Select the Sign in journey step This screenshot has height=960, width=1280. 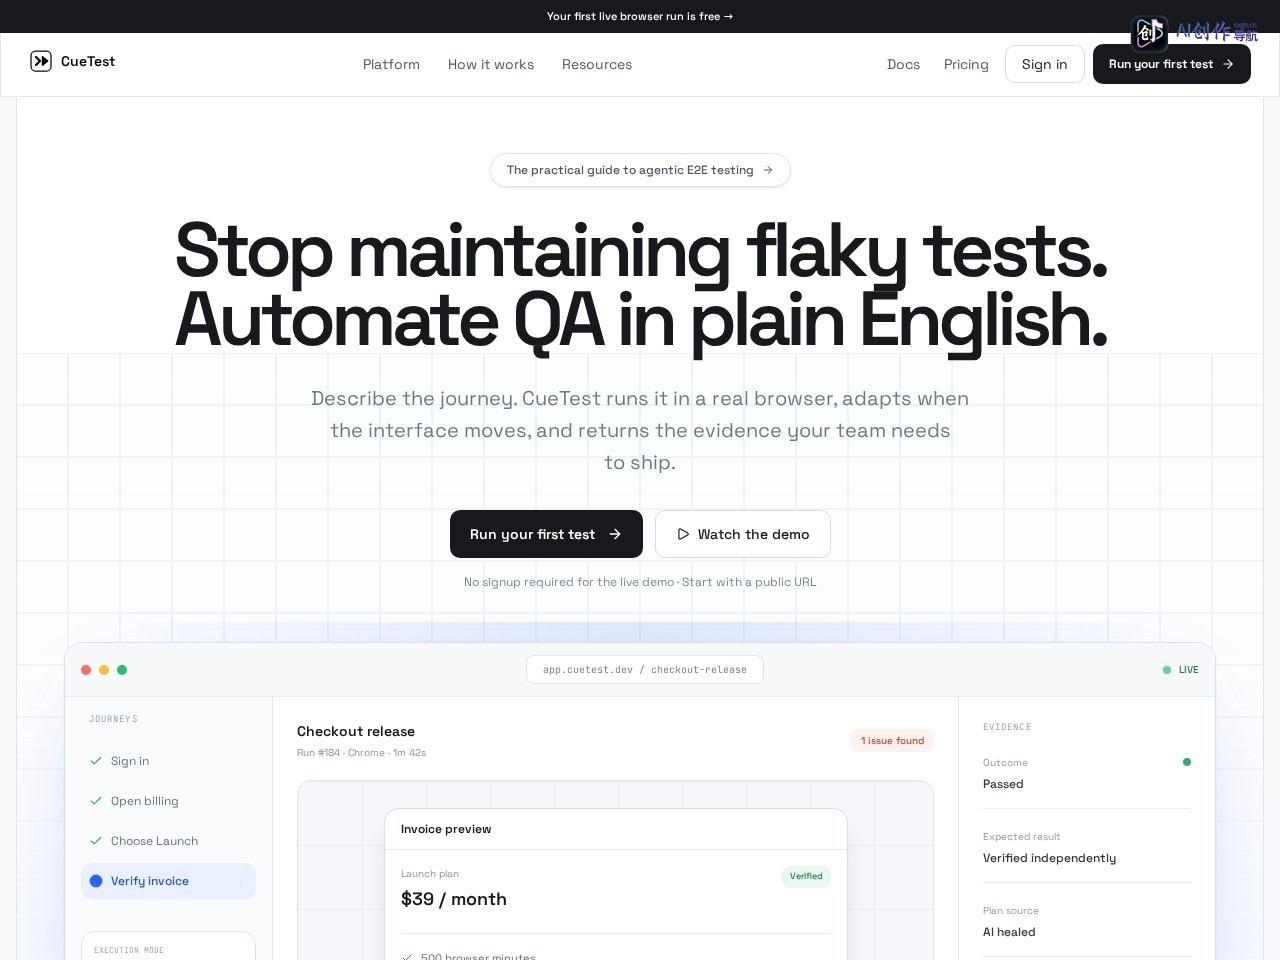coord(168,761)
